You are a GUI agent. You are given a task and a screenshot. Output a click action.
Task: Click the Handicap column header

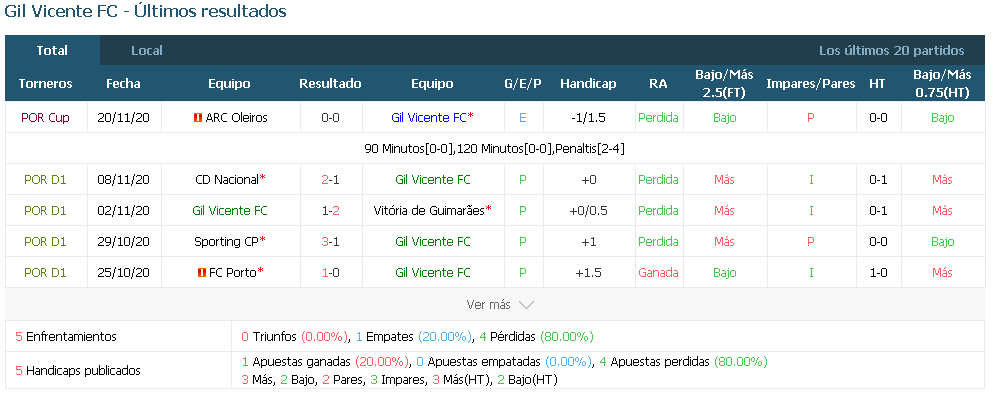coord(588,83)
